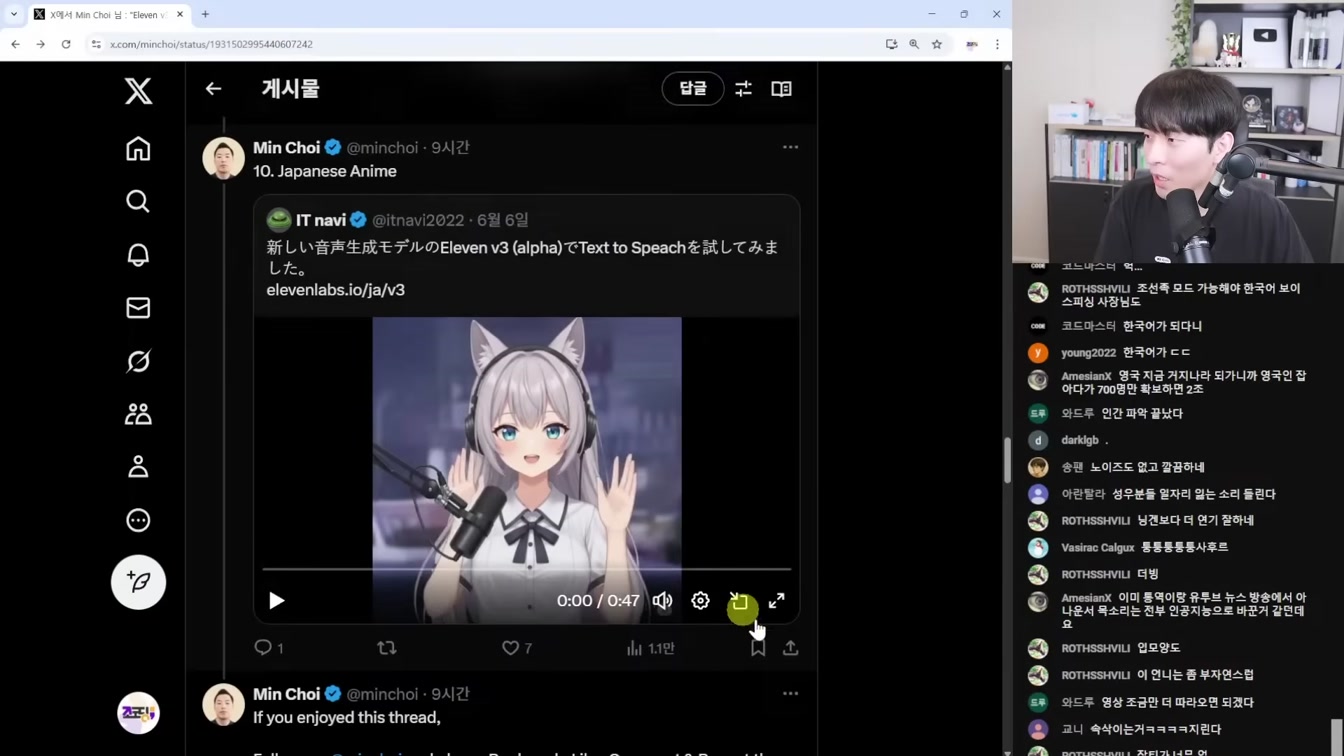Viewport: 1344px width, 756px height.
Task: Open the @itnavi2022 handle
Action: tap(418, 220)
